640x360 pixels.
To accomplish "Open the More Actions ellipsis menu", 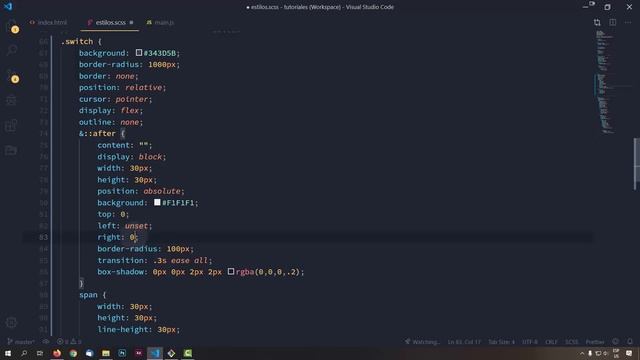I will point(628,22).
